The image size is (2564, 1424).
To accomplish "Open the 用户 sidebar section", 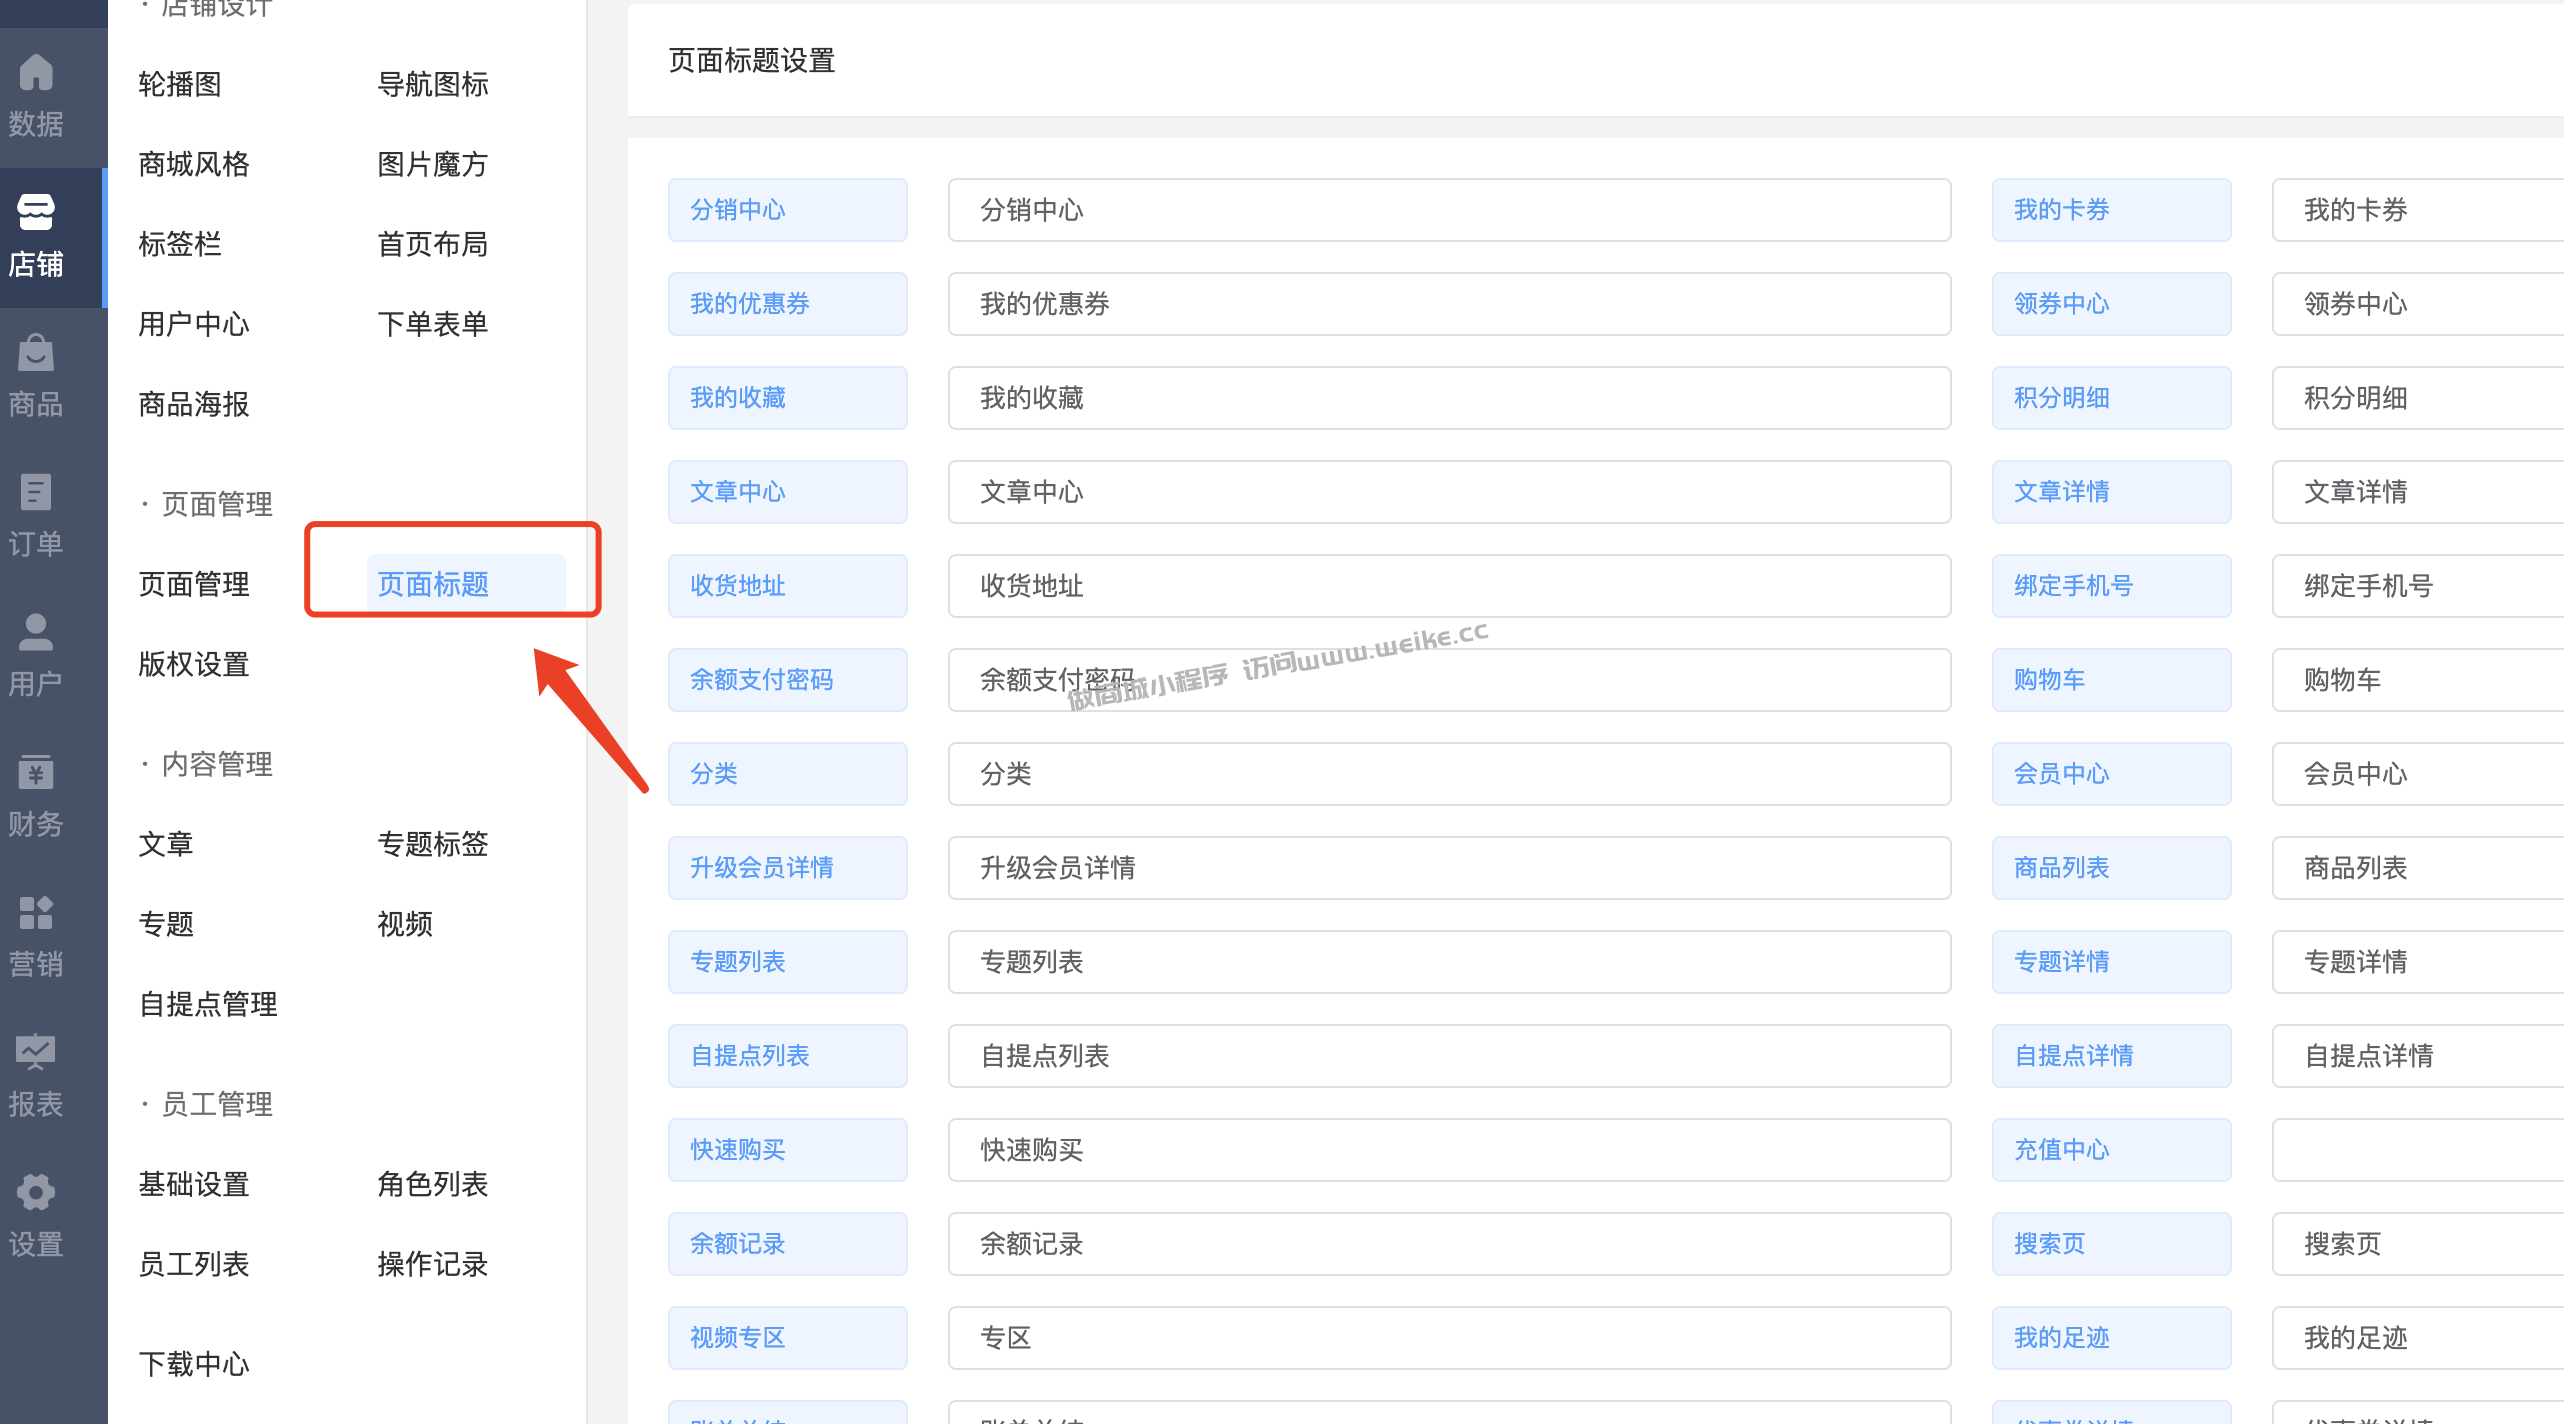I will (x=36, y=657).
